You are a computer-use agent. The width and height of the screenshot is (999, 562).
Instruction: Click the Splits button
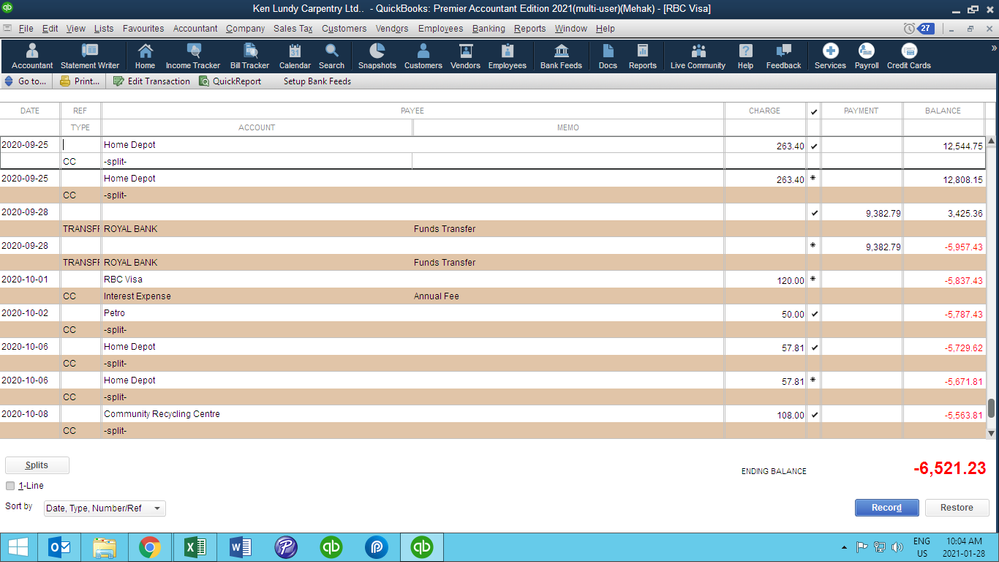37,465
